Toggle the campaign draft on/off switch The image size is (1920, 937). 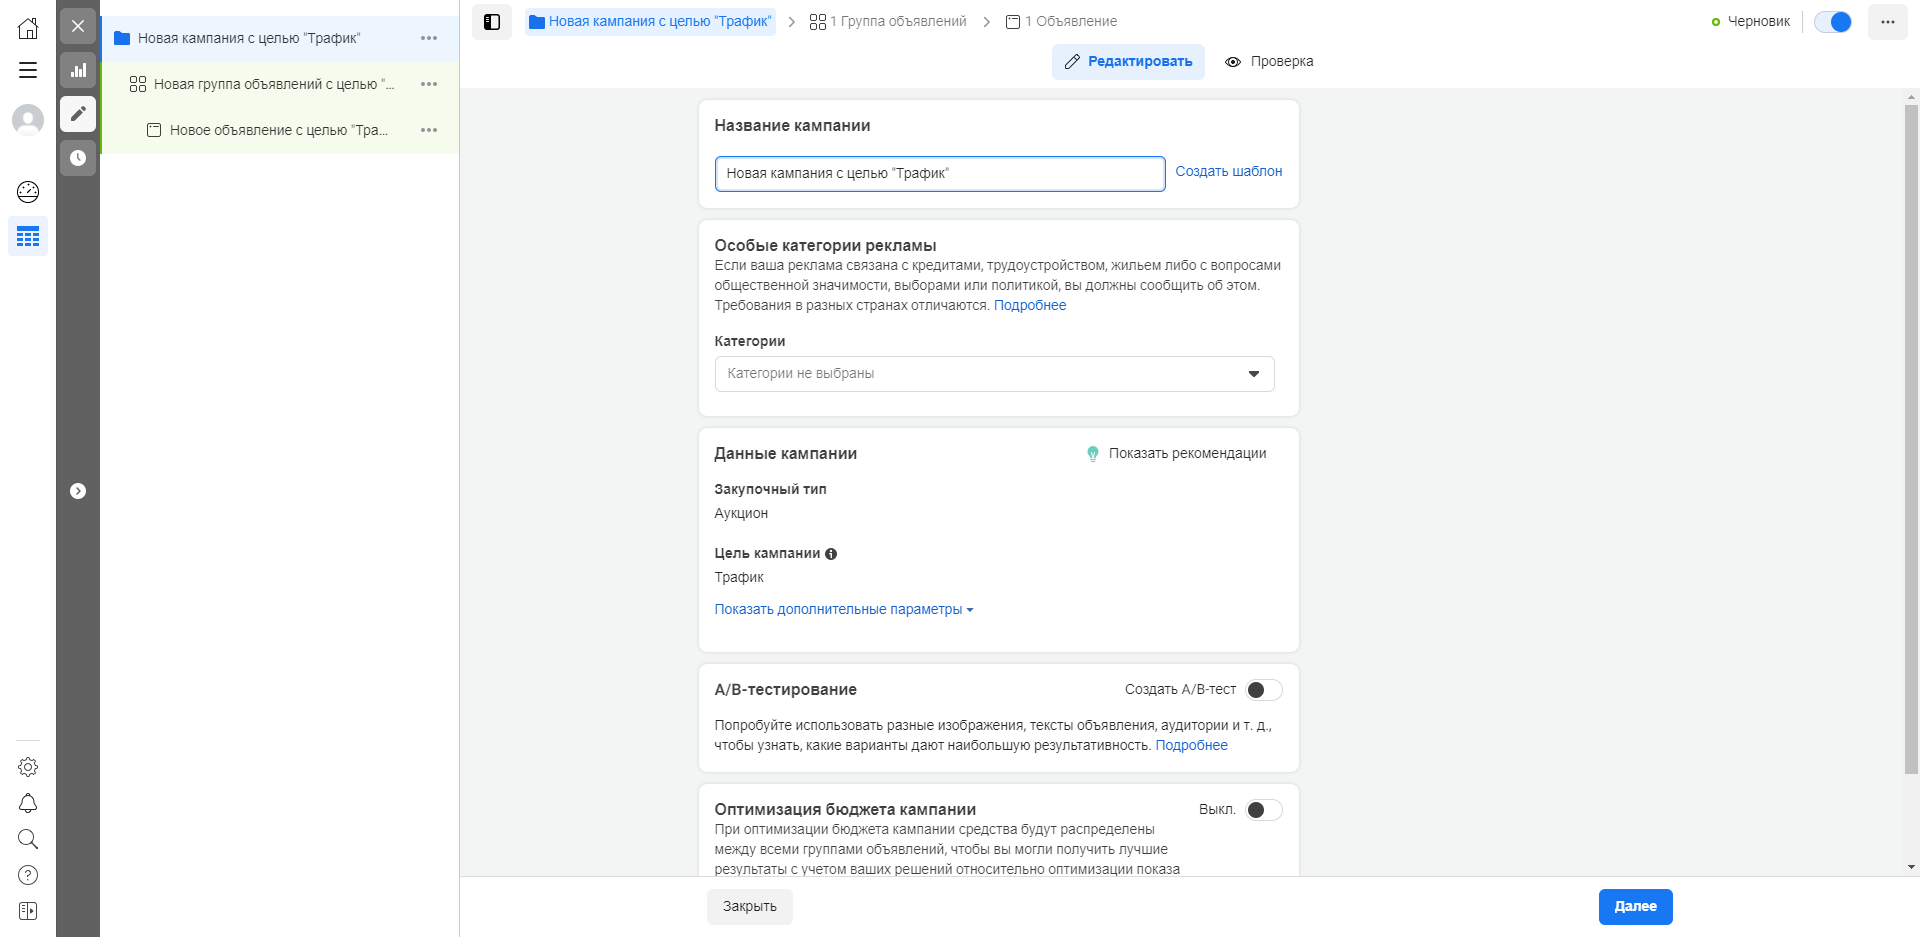point(1833,22)
